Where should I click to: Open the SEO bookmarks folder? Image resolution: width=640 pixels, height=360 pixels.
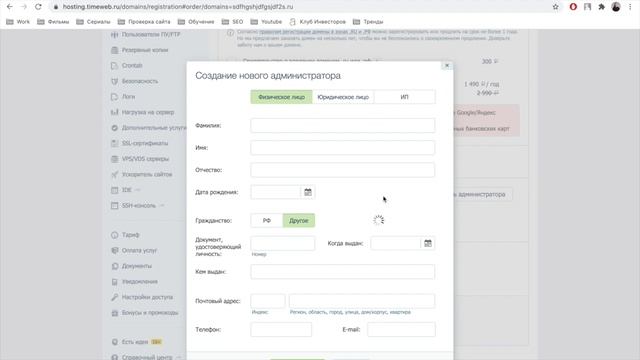pyautogui.click(x=232, y=22)
